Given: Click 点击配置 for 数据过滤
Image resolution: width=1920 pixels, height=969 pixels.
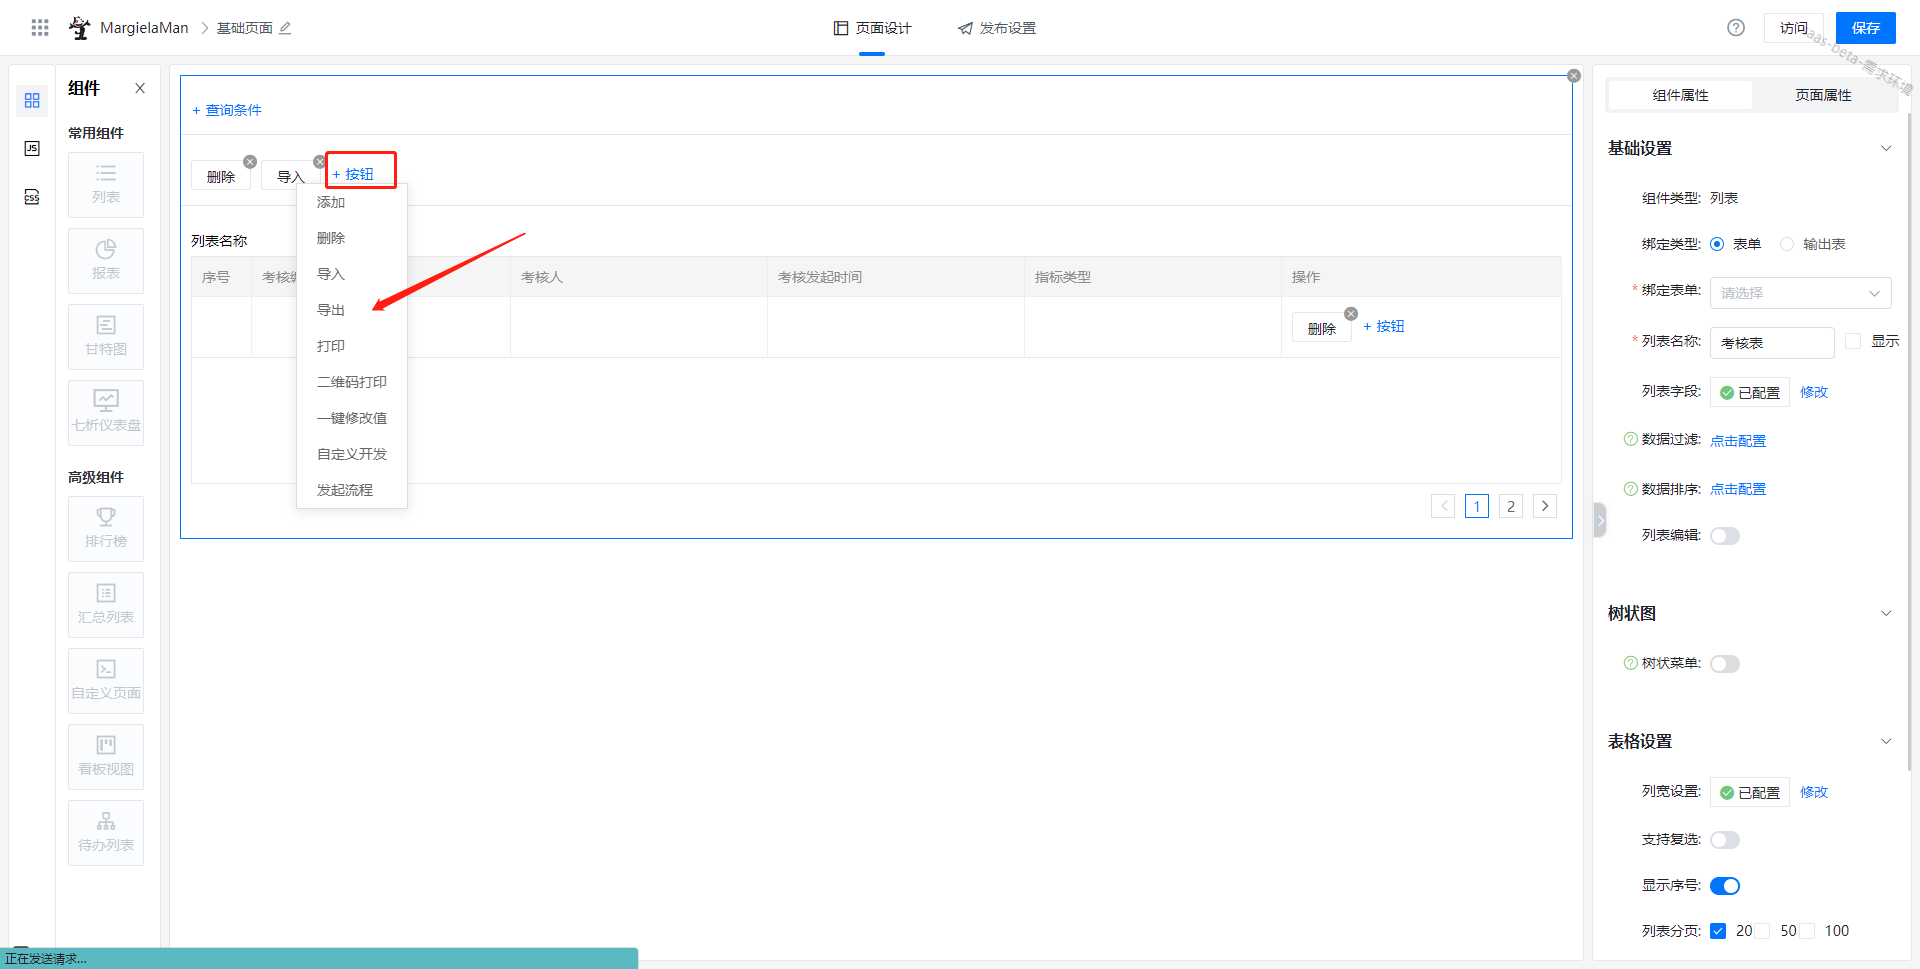Looking at the screenshot, I should coord(1738,441).
